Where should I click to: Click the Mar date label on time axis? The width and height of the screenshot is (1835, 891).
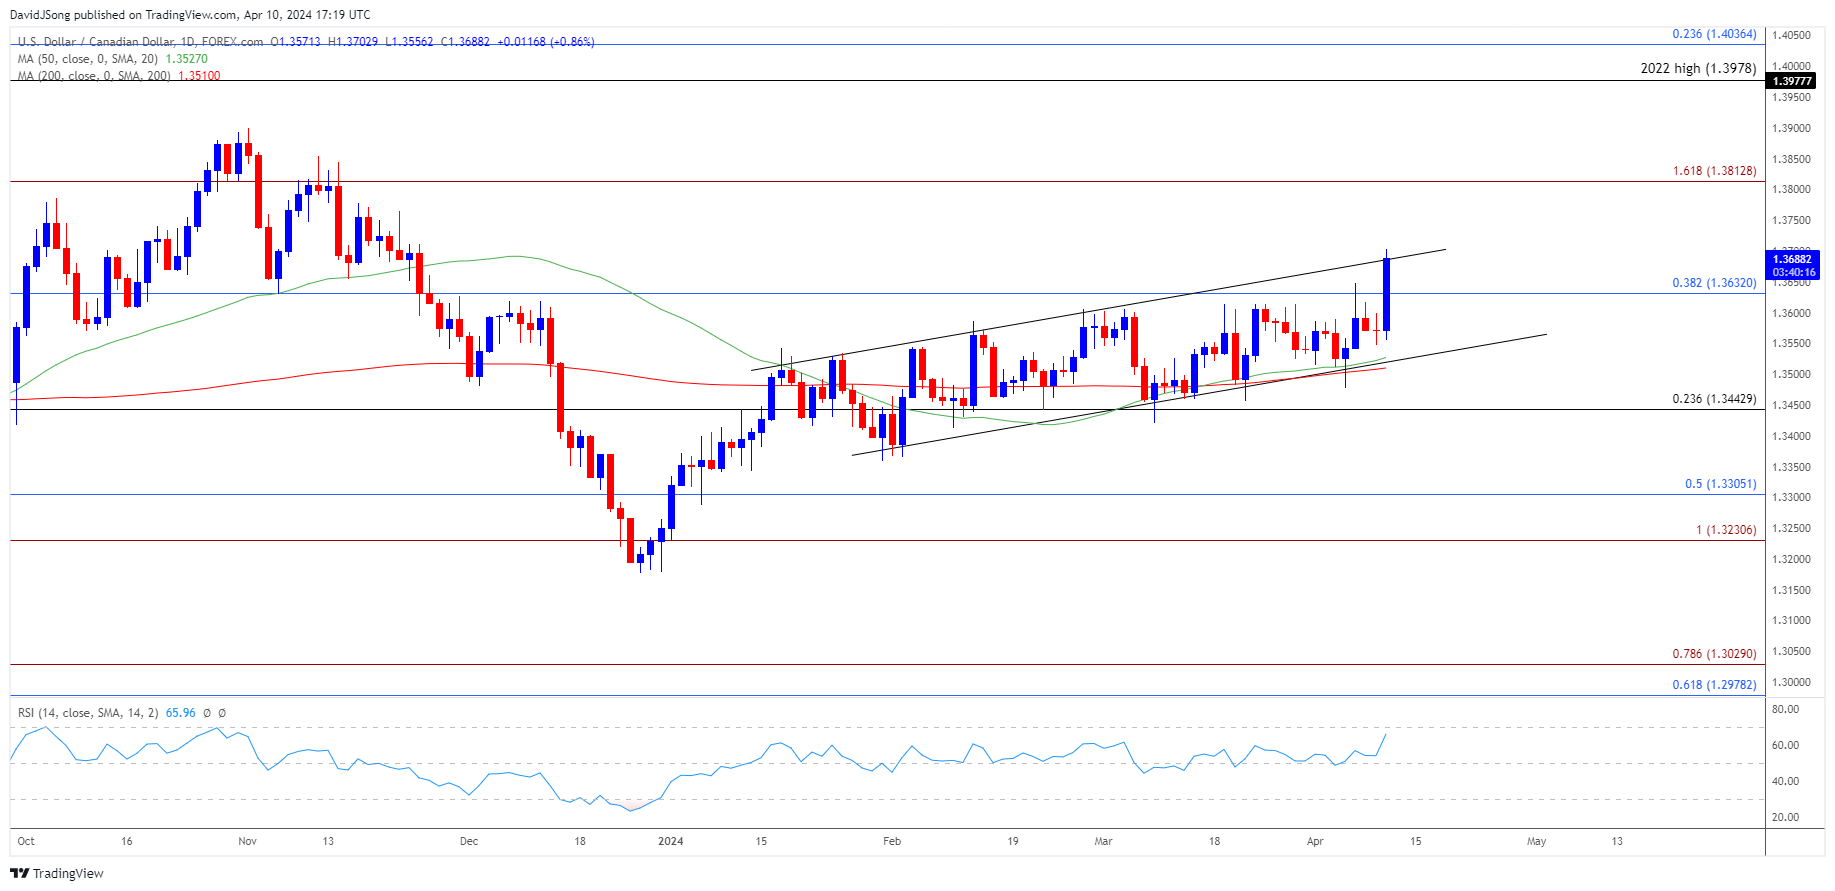tap(1103, 841)
